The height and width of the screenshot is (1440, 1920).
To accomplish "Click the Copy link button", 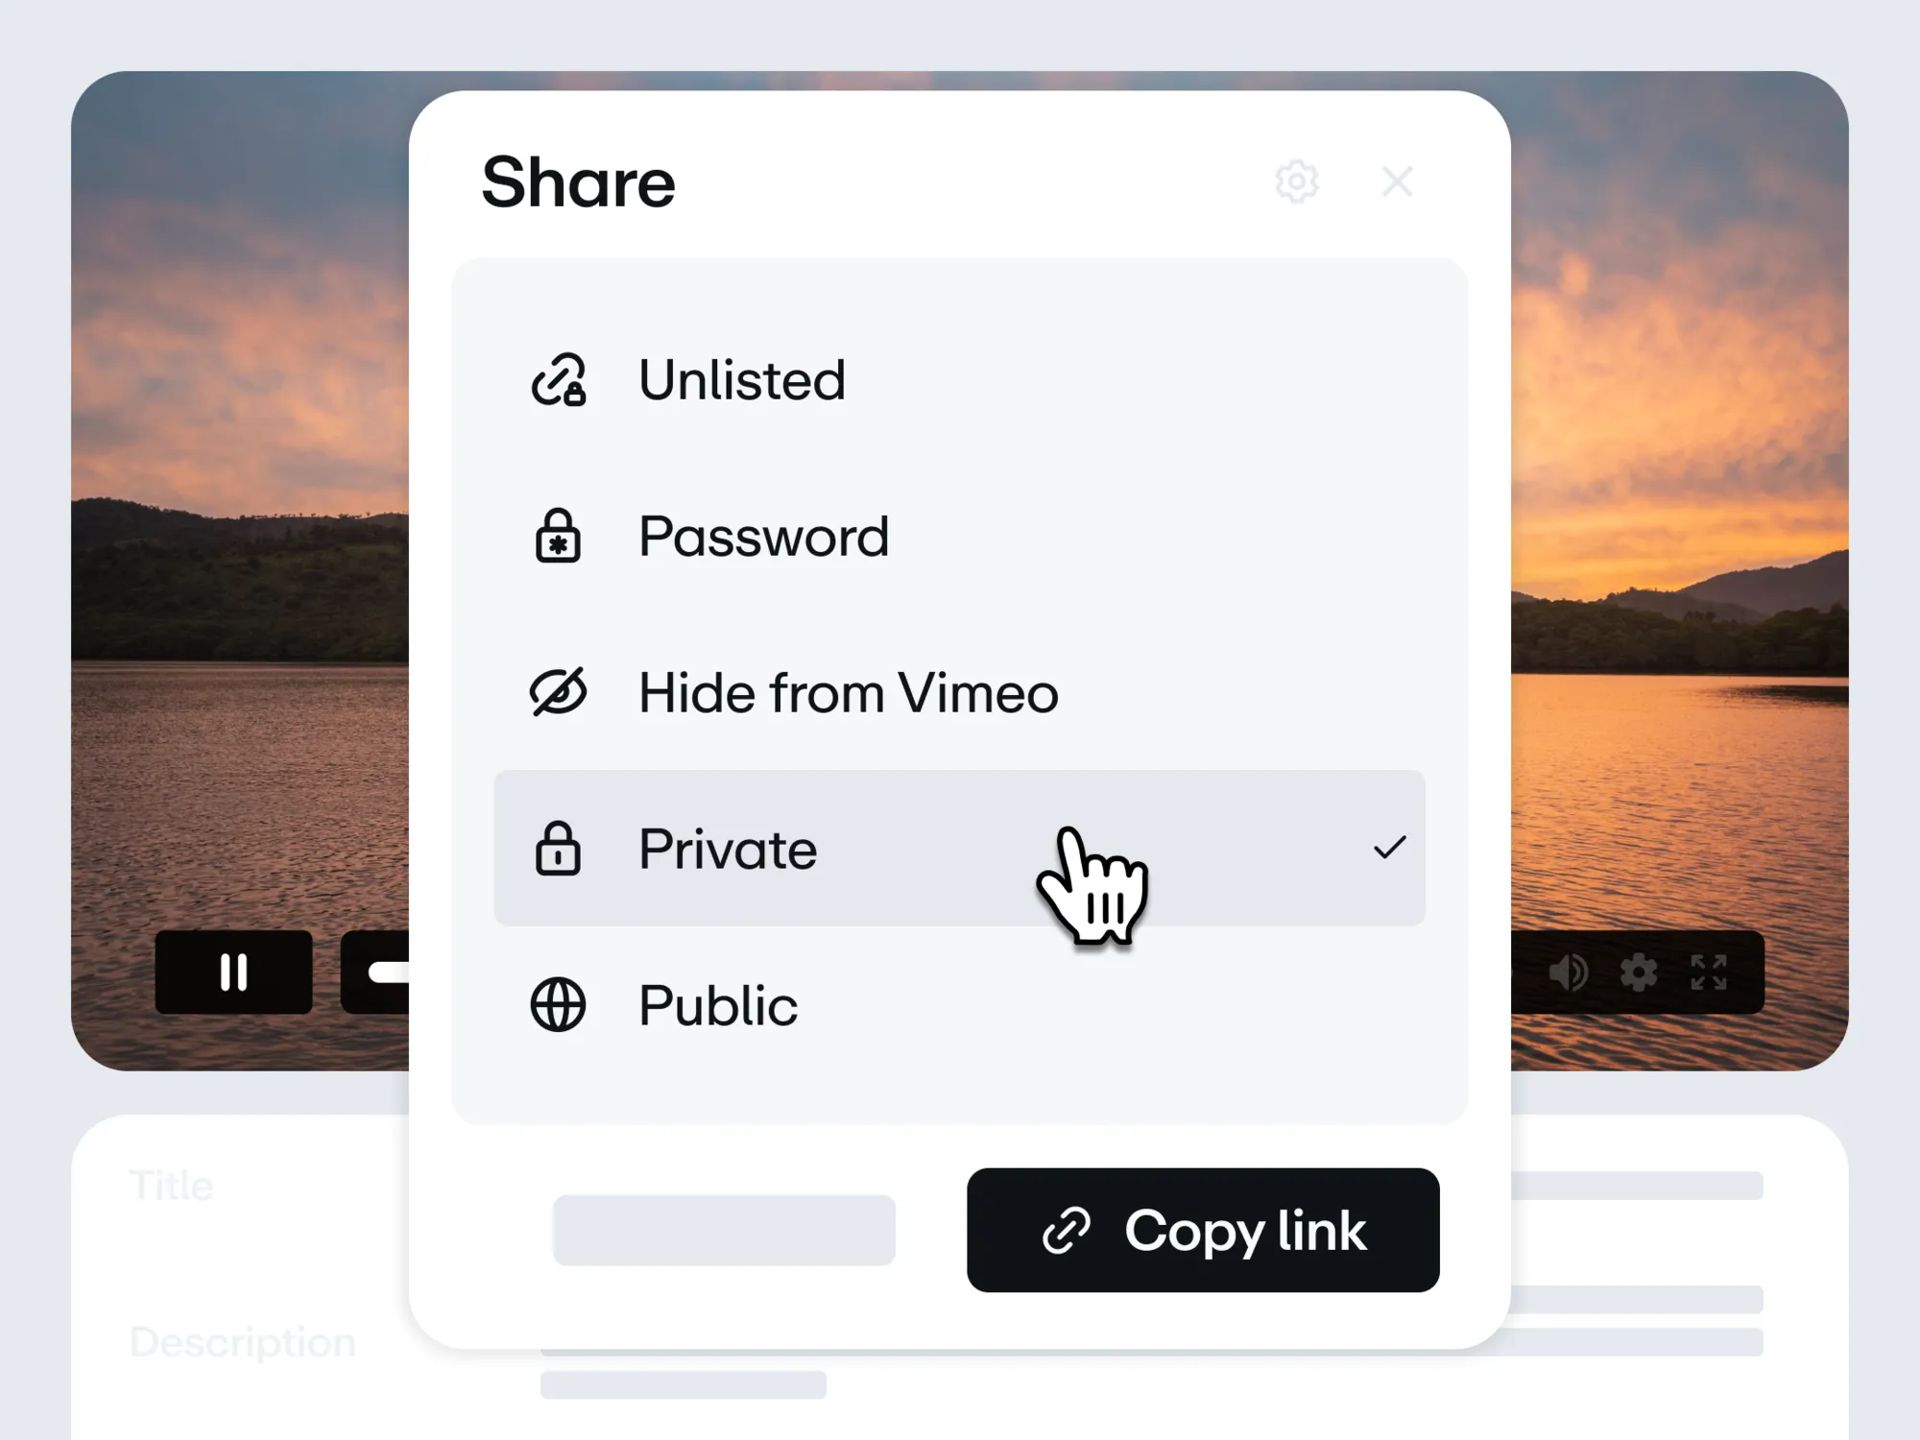I will coord(1203,1230).
